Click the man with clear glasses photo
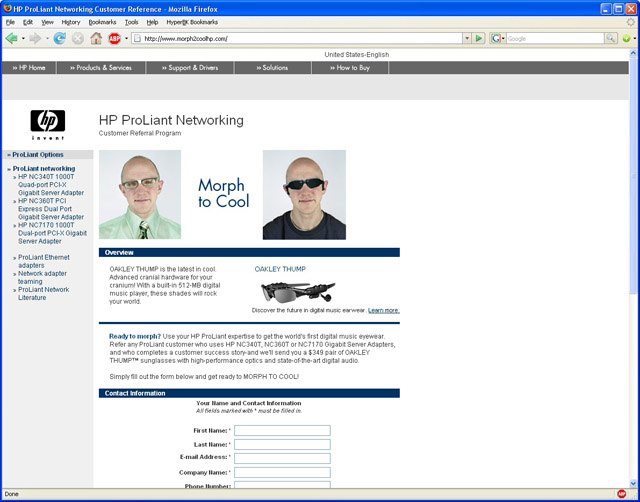Viewport: 640px width, 502px height. point(140,194)
